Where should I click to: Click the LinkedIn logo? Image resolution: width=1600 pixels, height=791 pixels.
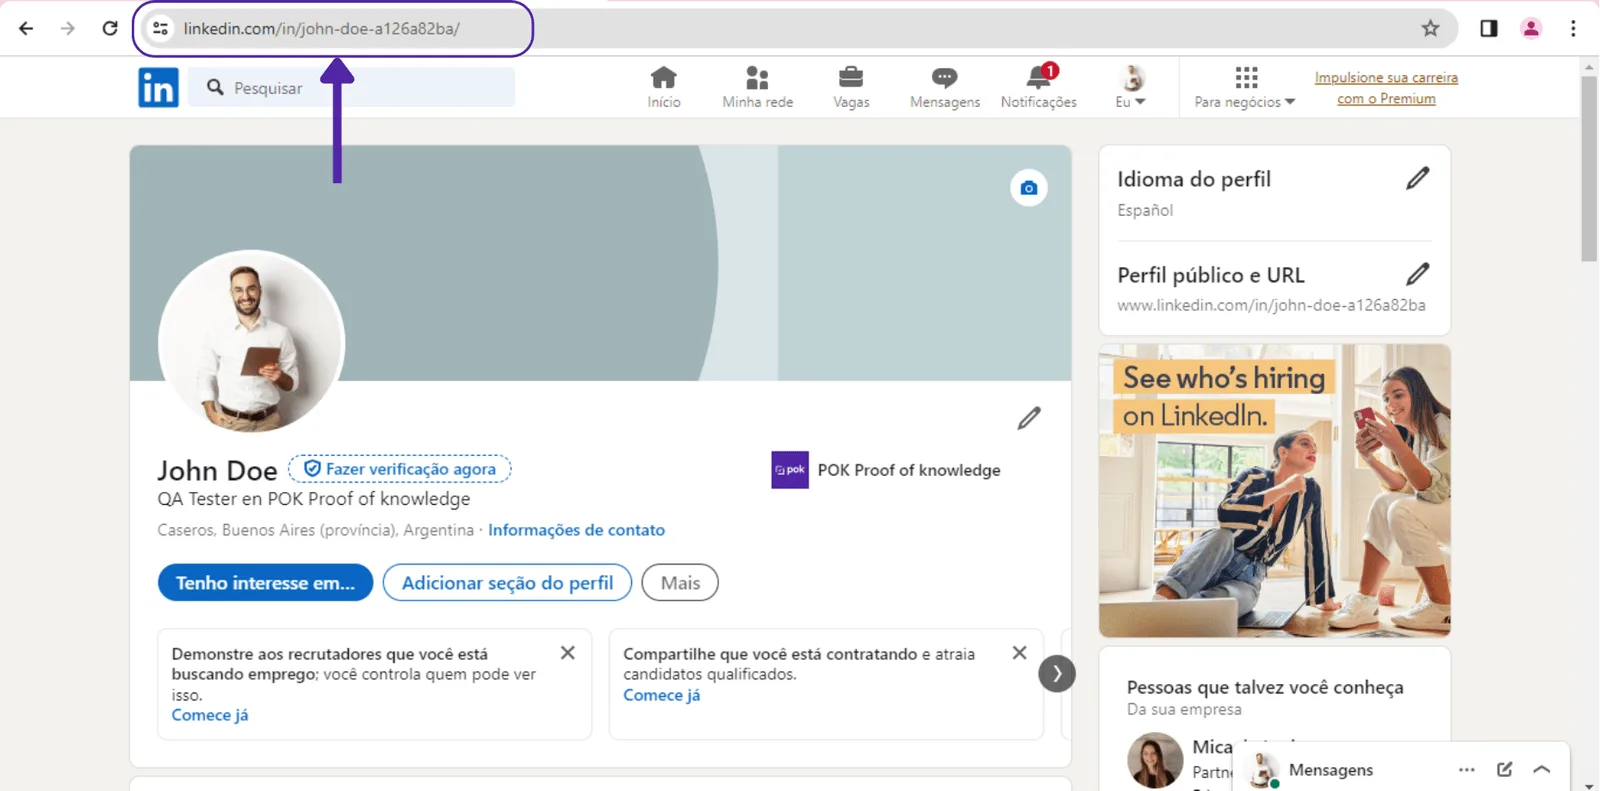[x=158, y=88]
